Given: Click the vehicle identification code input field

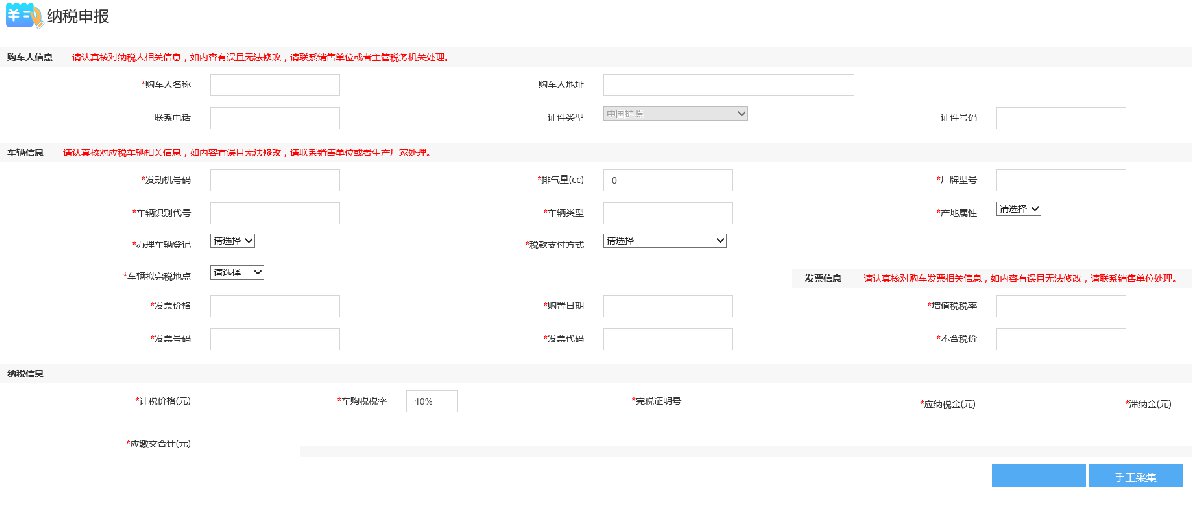Looking at the screenshot, I should point(275,213).
